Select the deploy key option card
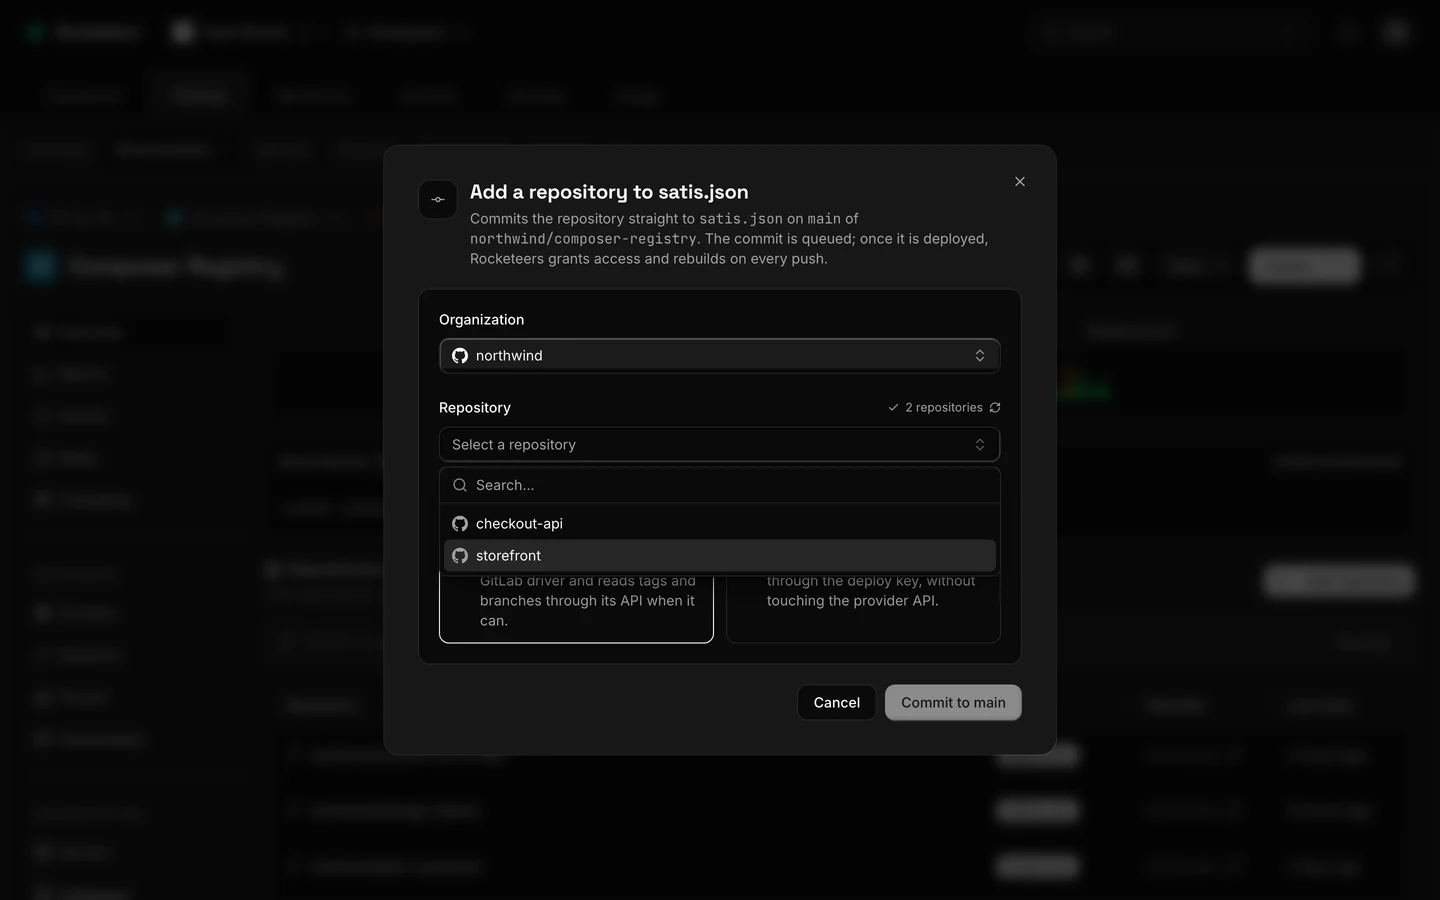1440x900 pixels. [x=863, y=608]
